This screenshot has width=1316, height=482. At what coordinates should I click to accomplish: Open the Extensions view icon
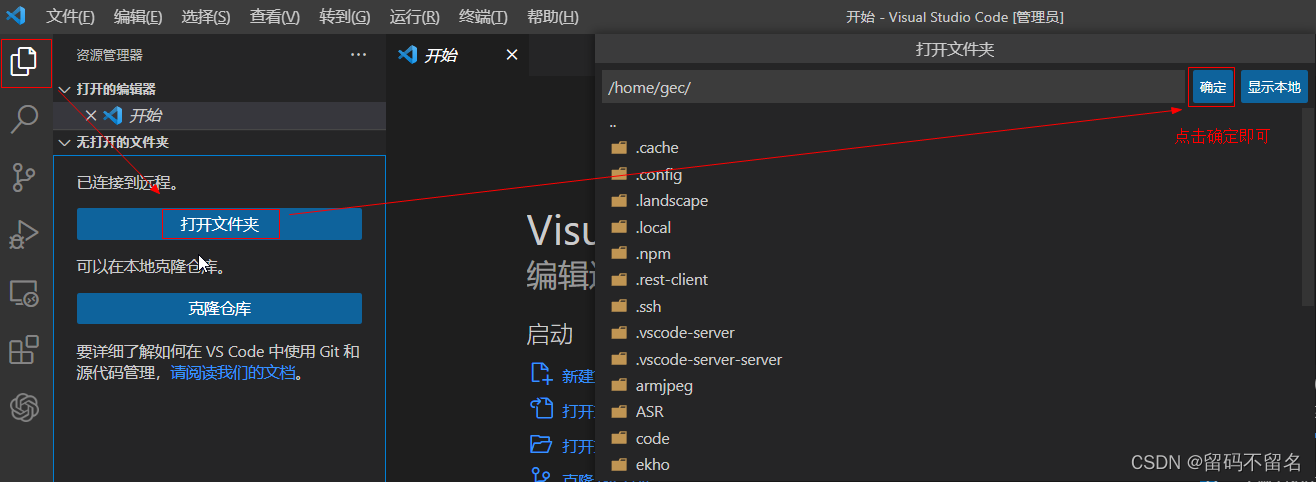[24, 350]
